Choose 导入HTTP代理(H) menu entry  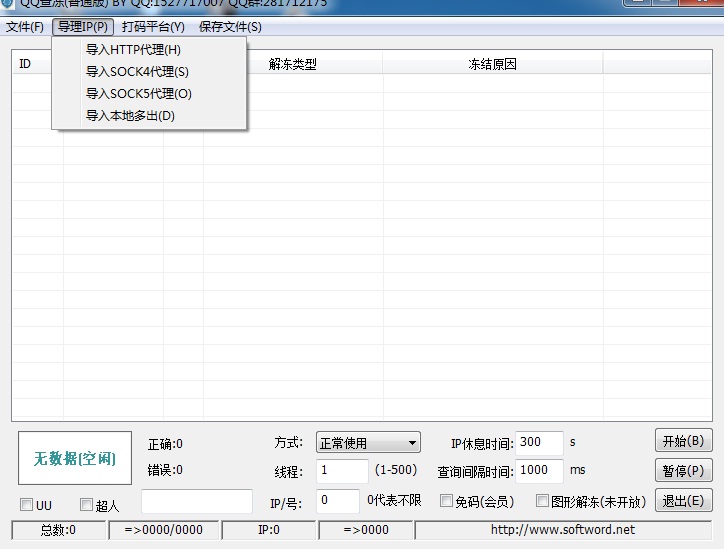click(149, 49)
